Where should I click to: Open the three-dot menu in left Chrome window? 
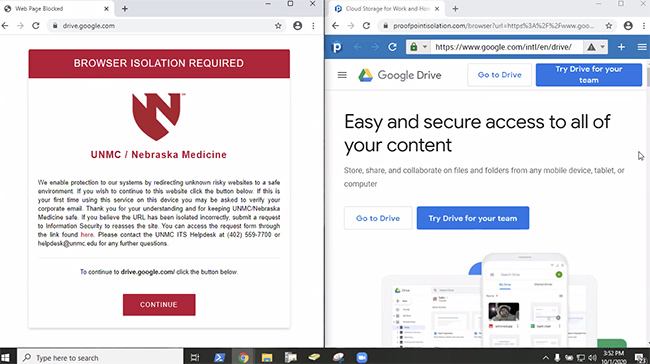pyautogui.click(x=313, y=26)
